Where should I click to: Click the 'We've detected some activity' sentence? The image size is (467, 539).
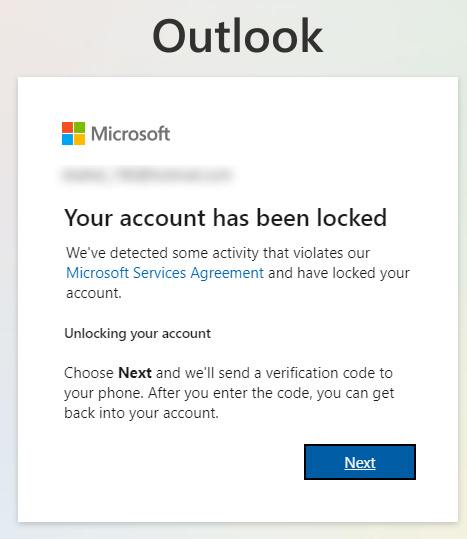point(218,253)
